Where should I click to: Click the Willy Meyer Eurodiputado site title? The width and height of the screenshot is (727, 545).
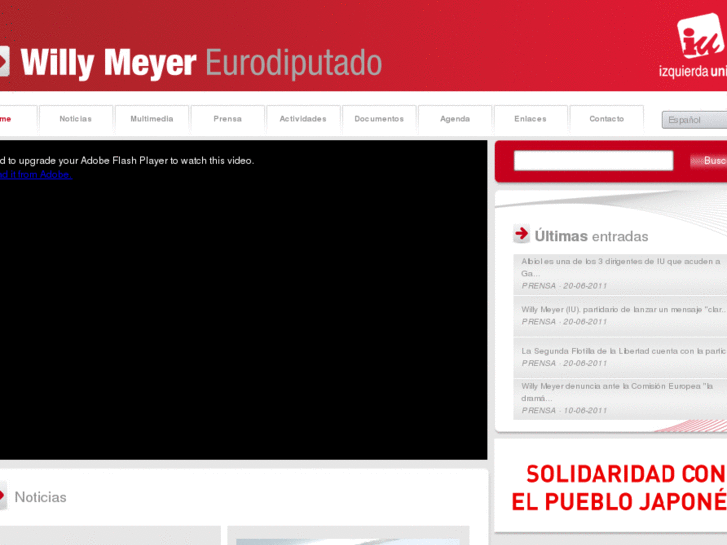(x=201, y=63)
